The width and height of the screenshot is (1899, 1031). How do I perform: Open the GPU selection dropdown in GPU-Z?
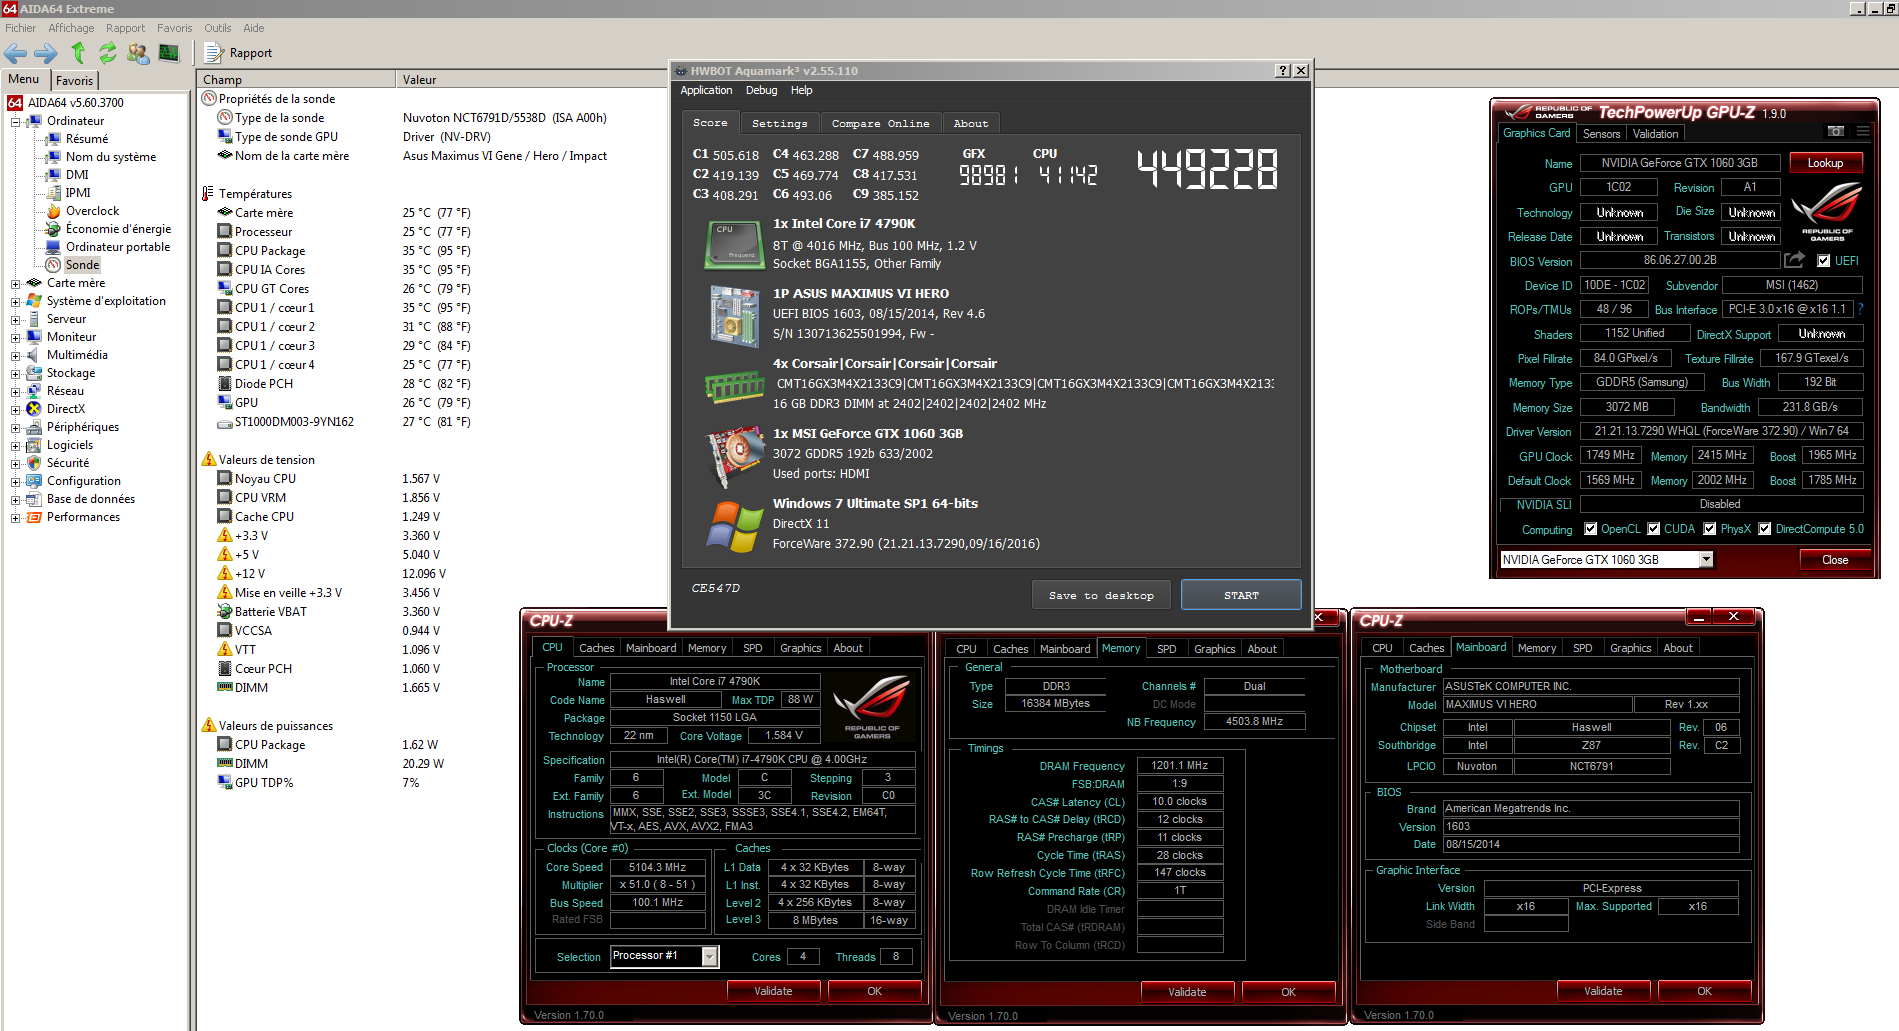pyautogui.click(x=1706, y=560)
